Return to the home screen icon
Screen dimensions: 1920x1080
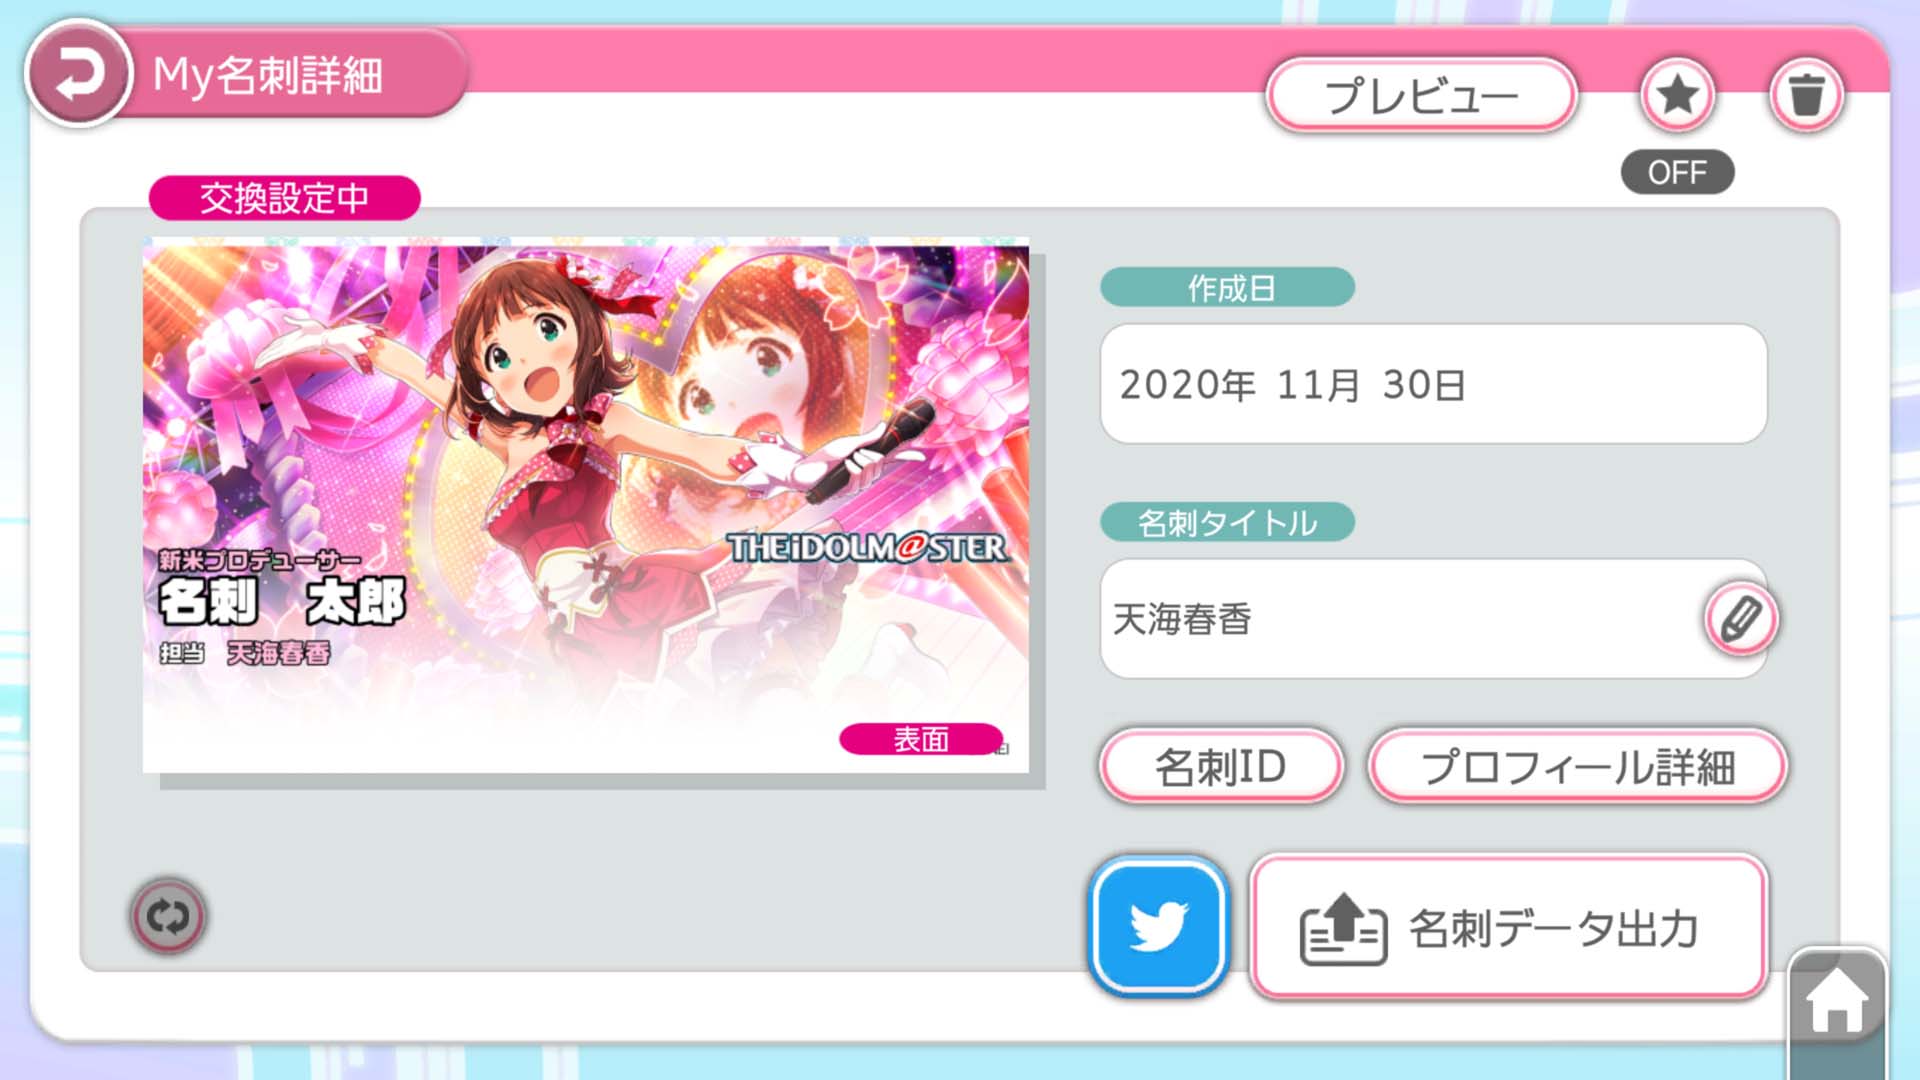click(x=1836, y=1001)
